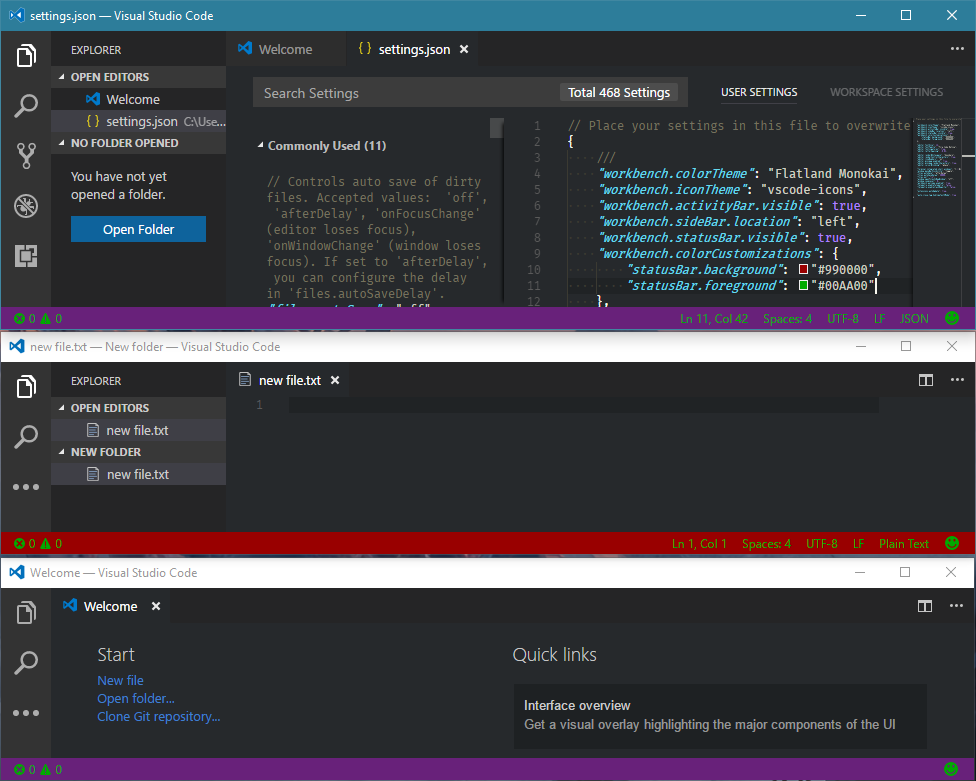Open Welcome in top window's open editors

point(138,99)
